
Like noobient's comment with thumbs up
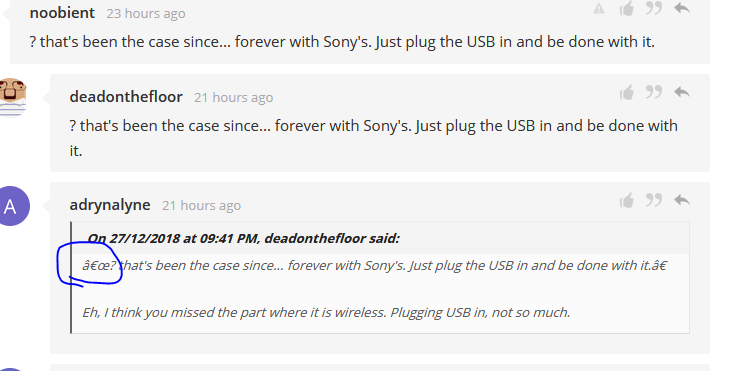point(627,8)
